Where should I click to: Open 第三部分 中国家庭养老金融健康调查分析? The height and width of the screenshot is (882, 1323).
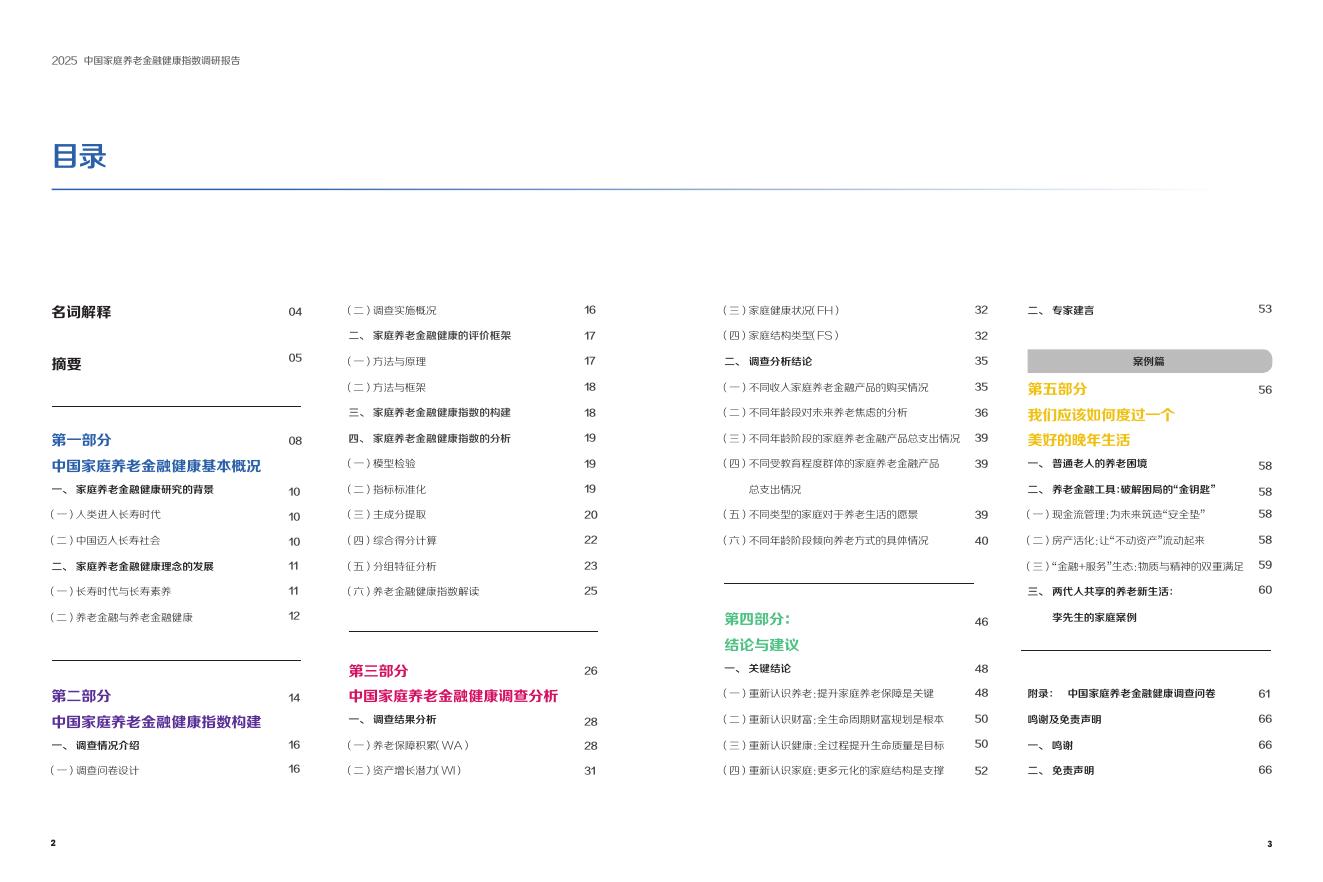click(x=452, y=696)
